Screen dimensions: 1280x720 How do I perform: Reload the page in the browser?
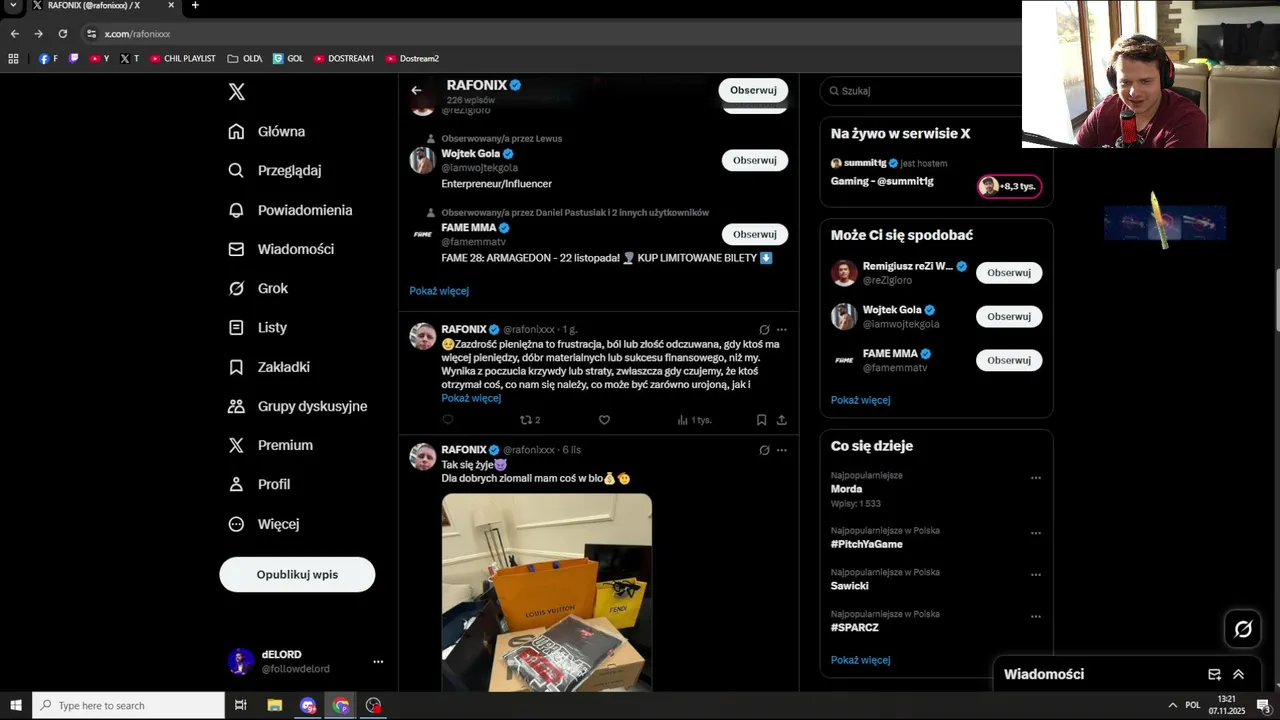point(62,33)
